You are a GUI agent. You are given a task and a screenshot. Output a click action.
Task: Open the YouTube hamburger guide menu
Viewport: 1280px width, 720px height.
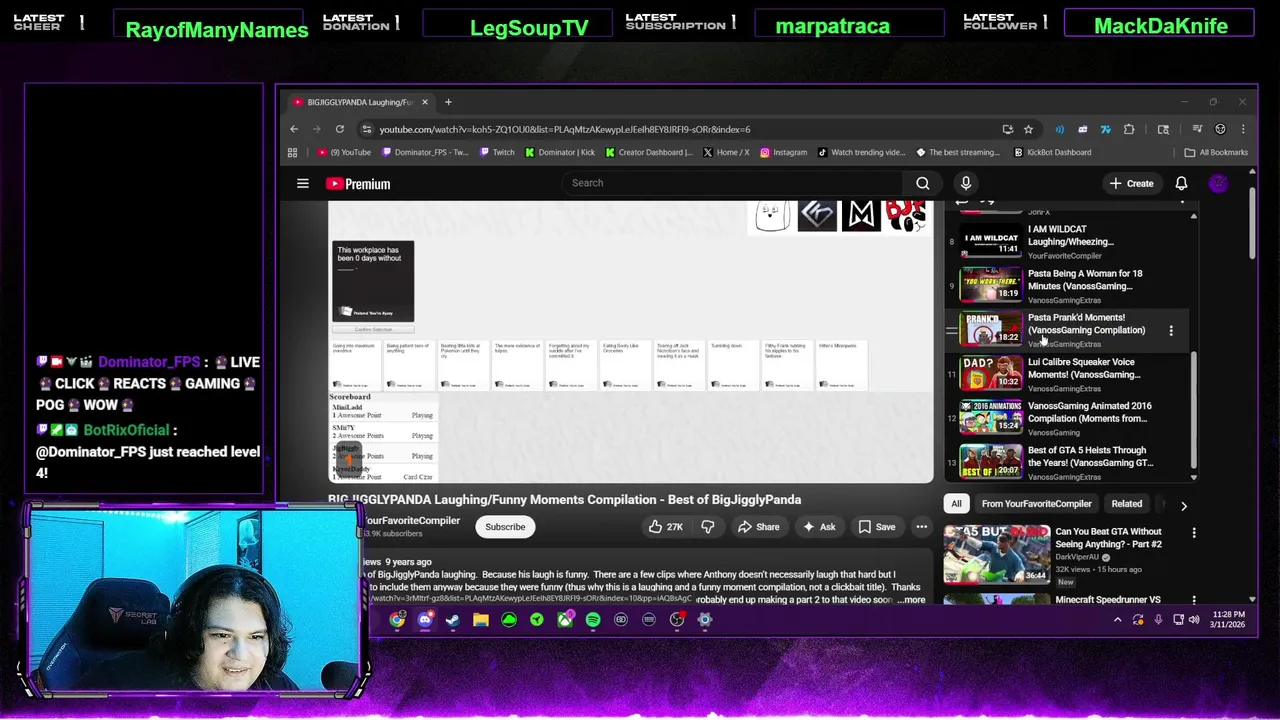302,183
